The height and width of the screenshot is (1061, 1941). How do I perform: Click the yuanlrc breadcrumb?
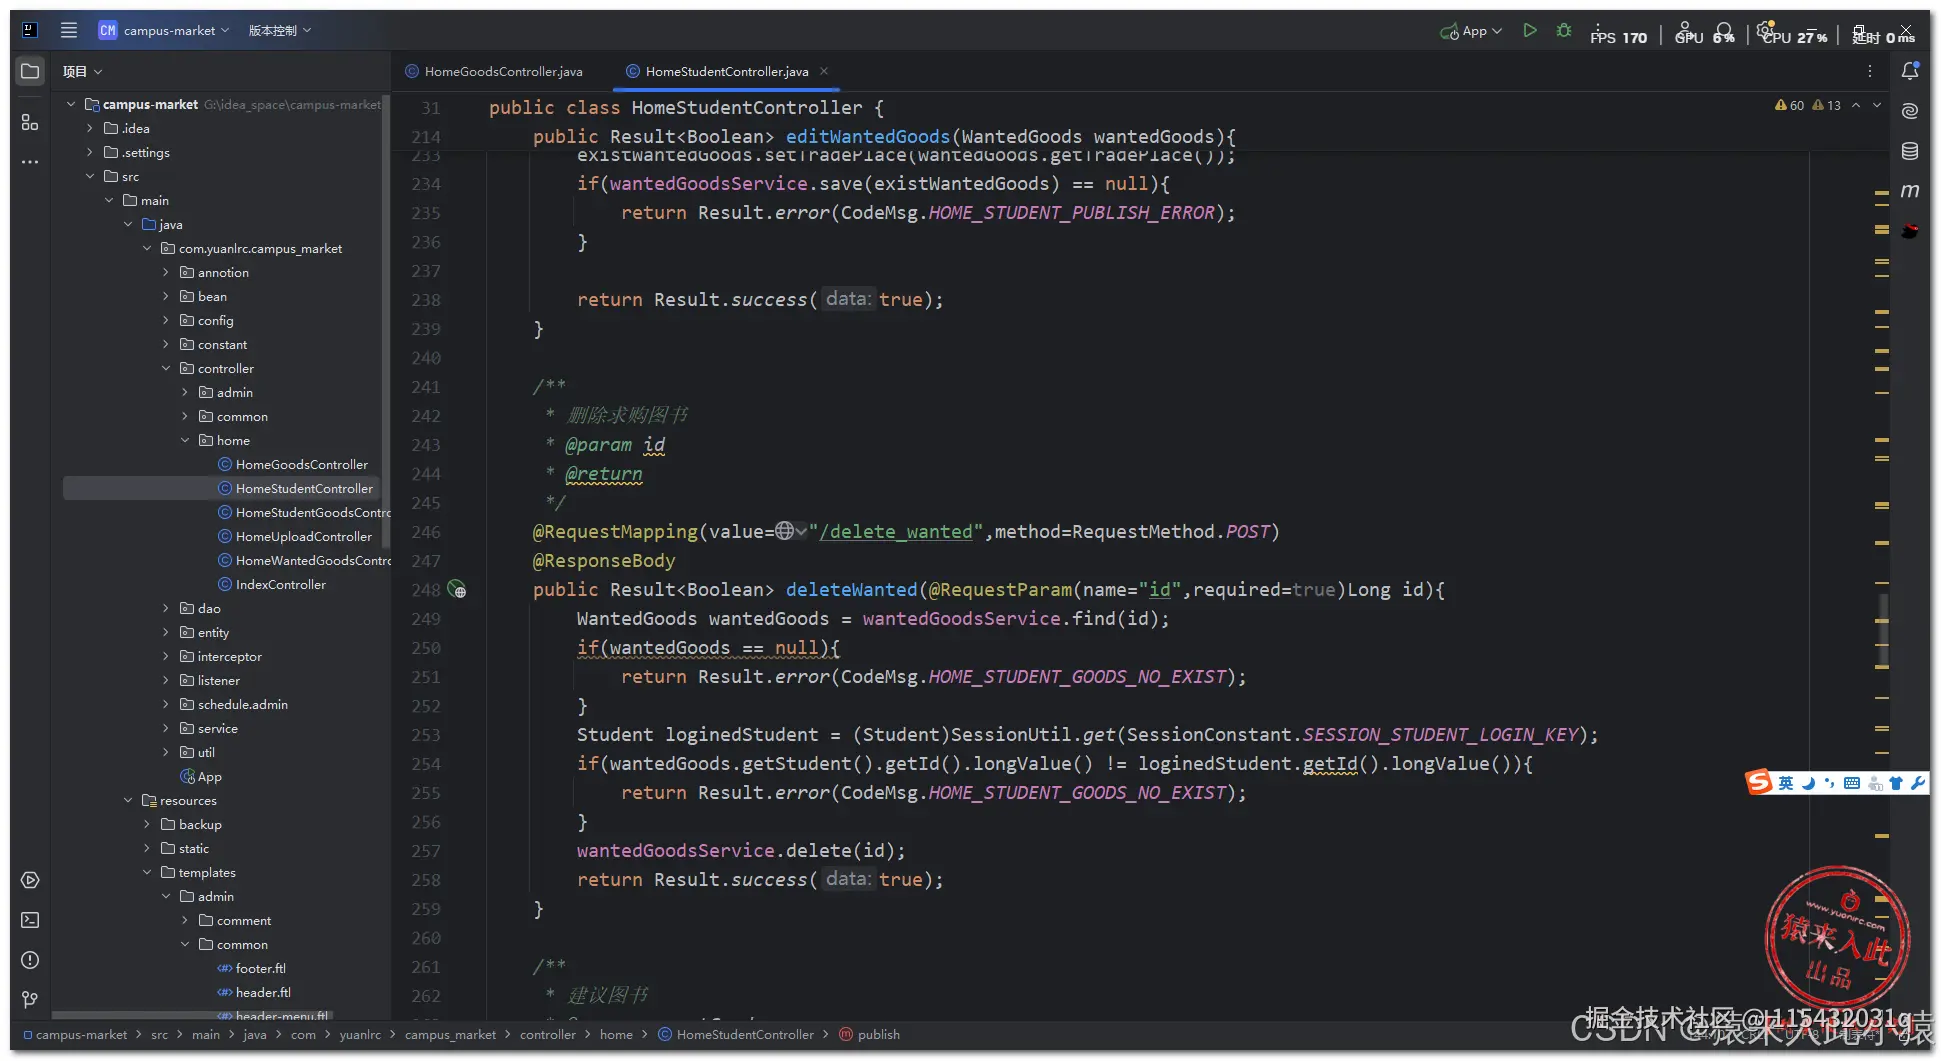pyautogui.click(x=360, y=1034)
